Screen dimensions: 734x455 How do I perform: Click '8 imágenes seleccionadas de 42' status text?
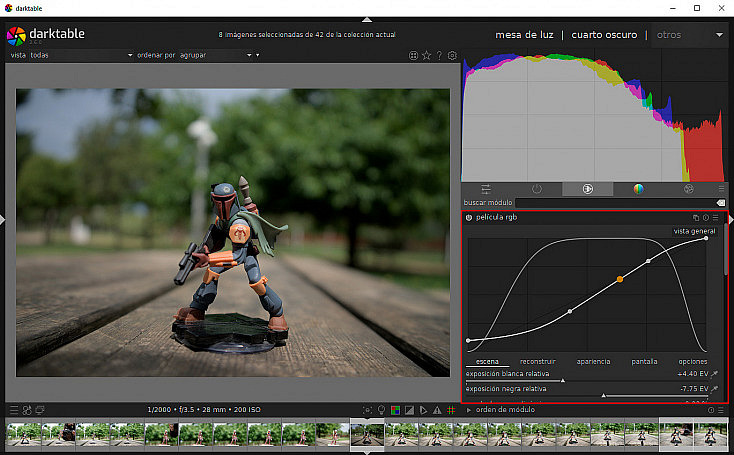point(307,35)
